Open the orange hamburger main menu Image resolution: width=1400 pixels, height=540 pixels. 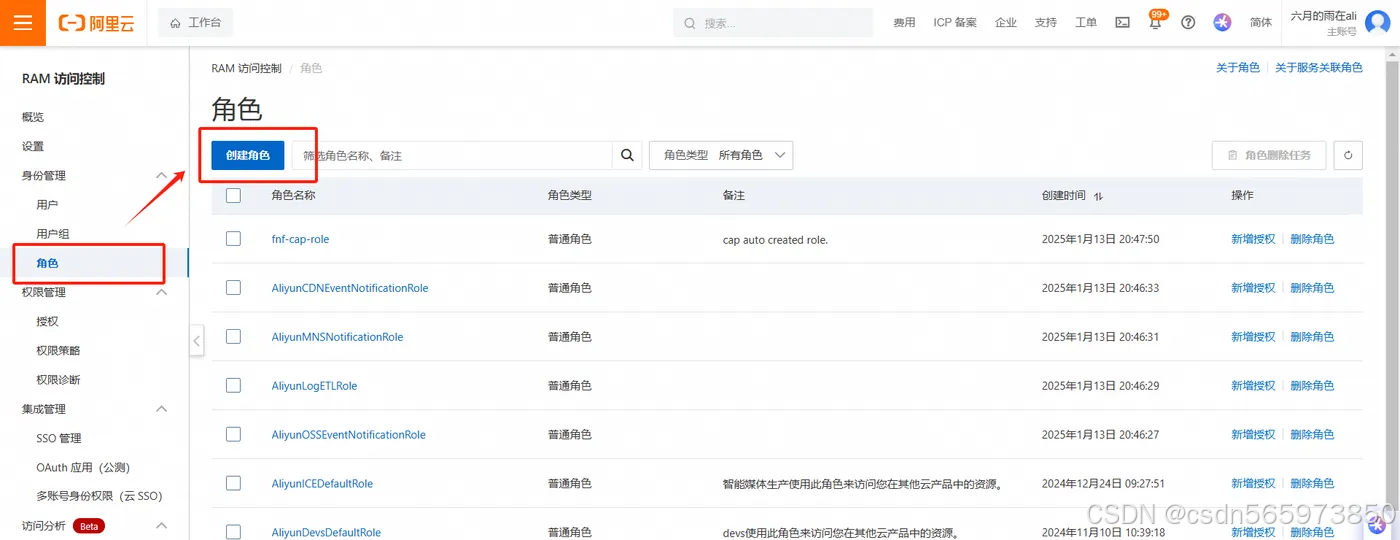point(23,23)
